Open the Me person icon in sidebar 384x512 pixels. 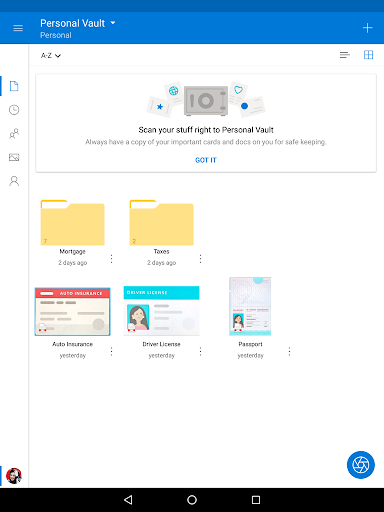[x=14, y=181]
